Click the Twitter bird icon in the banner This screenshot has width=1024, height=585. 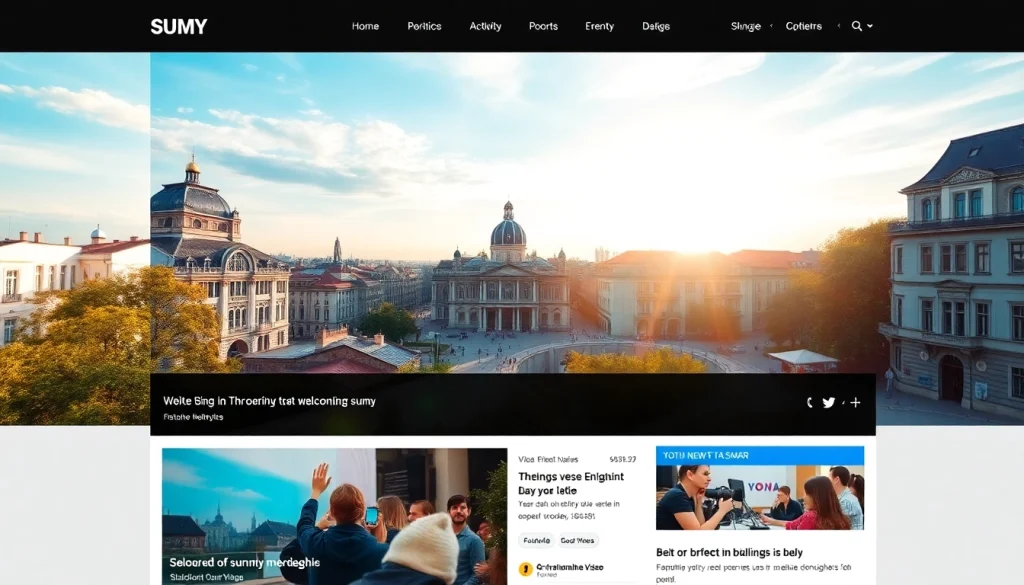pos(828,402)
